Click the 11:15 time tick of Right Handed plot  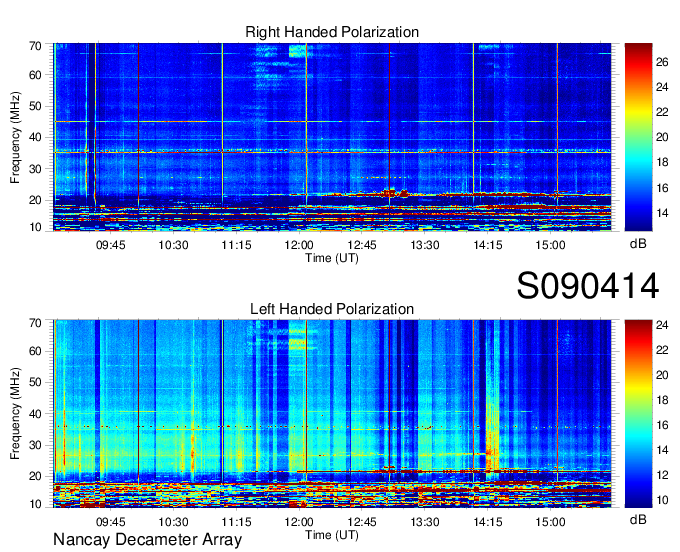(x=236, y=245)
